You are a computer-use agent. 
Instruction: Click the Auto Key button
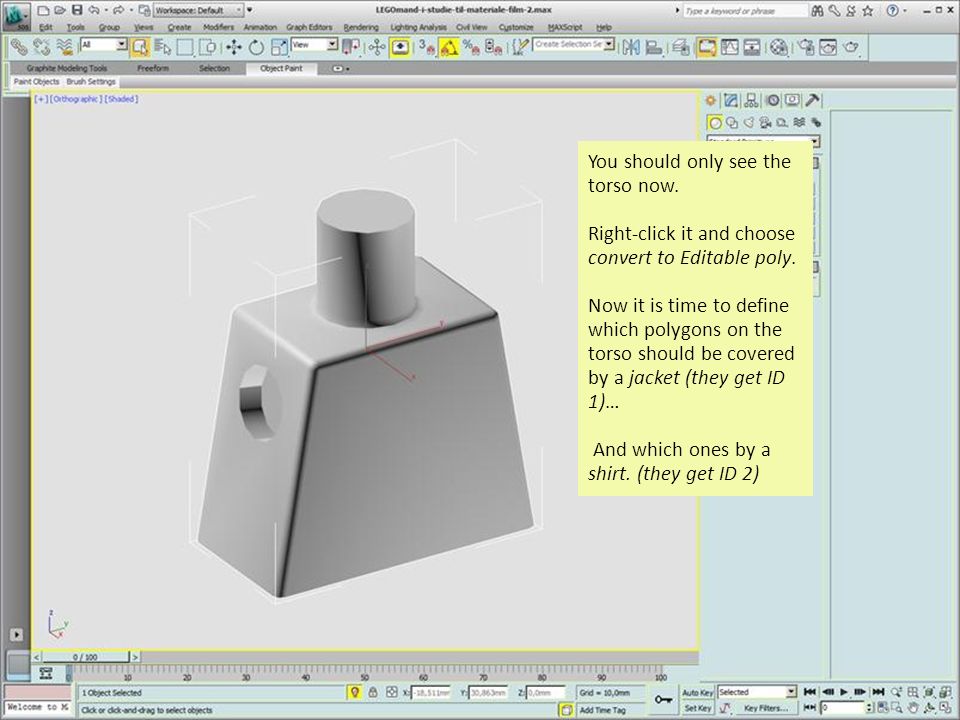point(698,692)
